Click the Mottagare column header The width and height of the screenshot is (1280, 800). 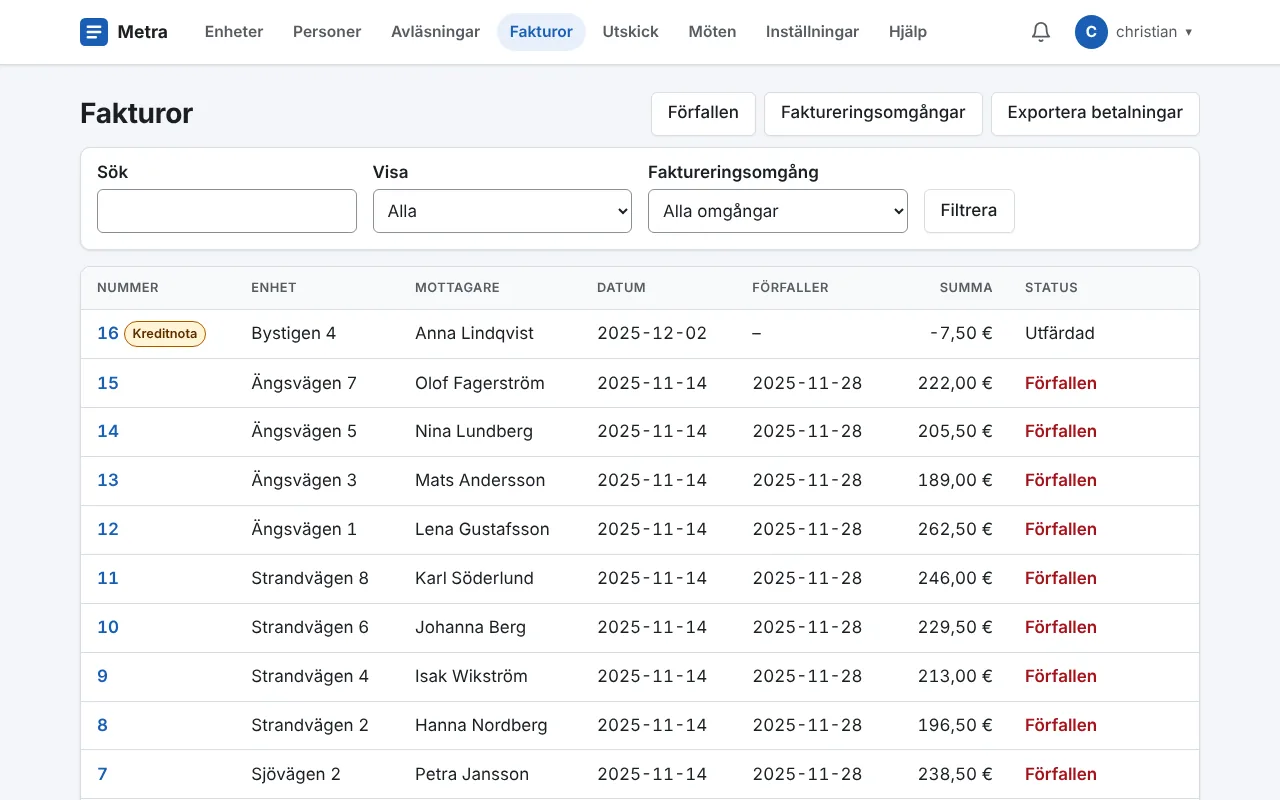click(x=457, y=287)
